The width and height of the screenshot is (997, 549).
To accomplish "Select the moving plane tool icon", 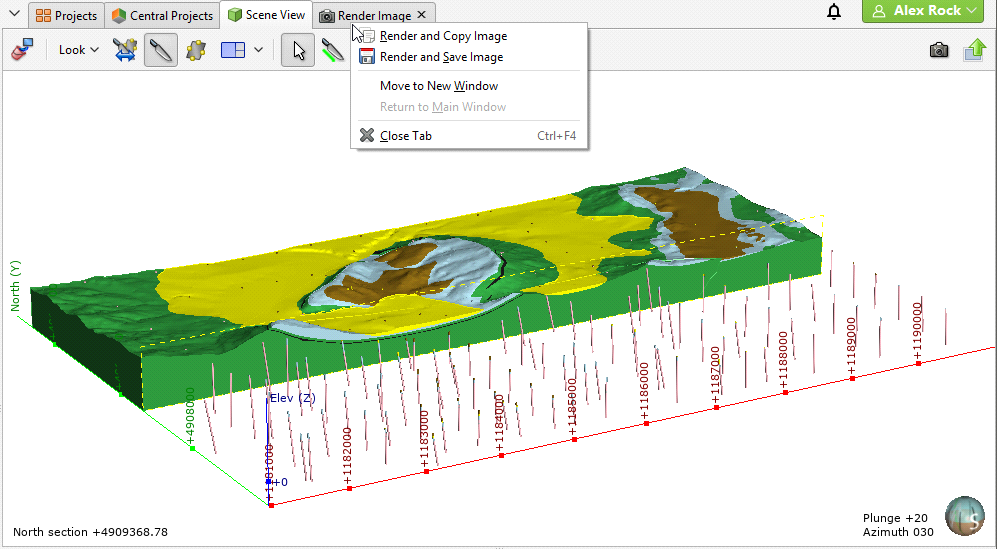I will click(x=196, y=49).
